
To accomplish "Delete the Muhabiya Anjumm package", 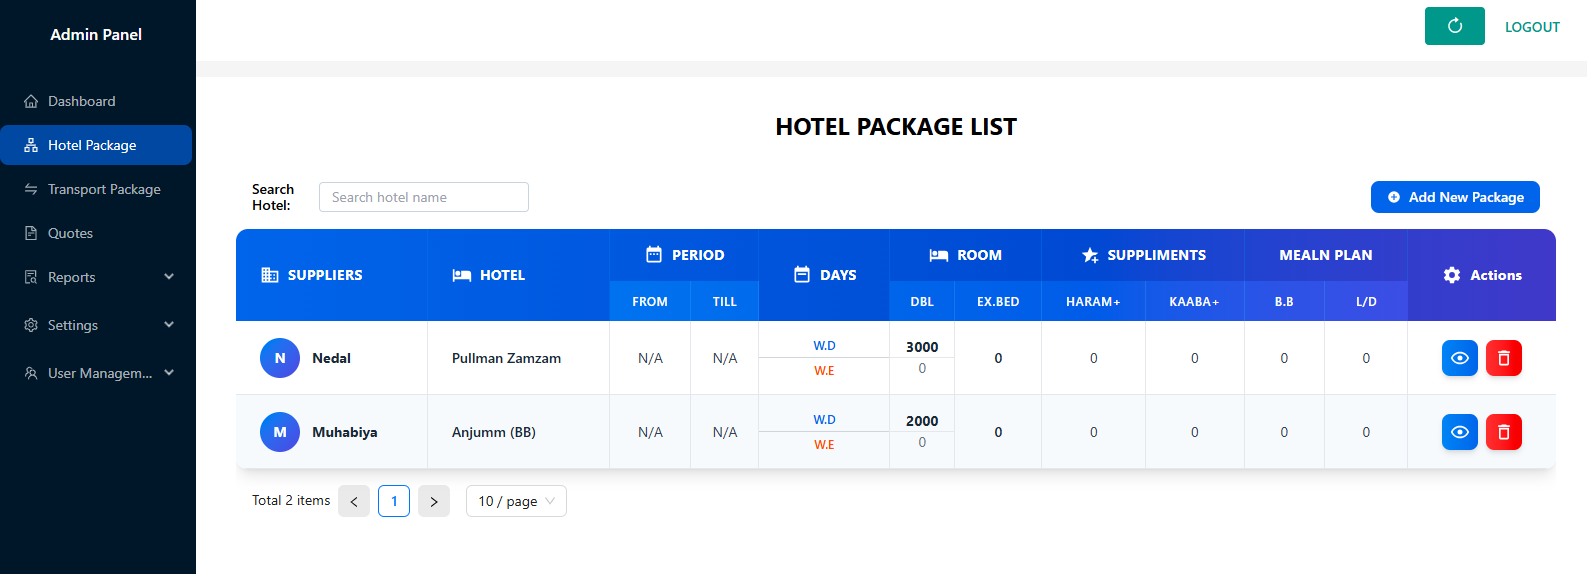I will pos(1503,432).
